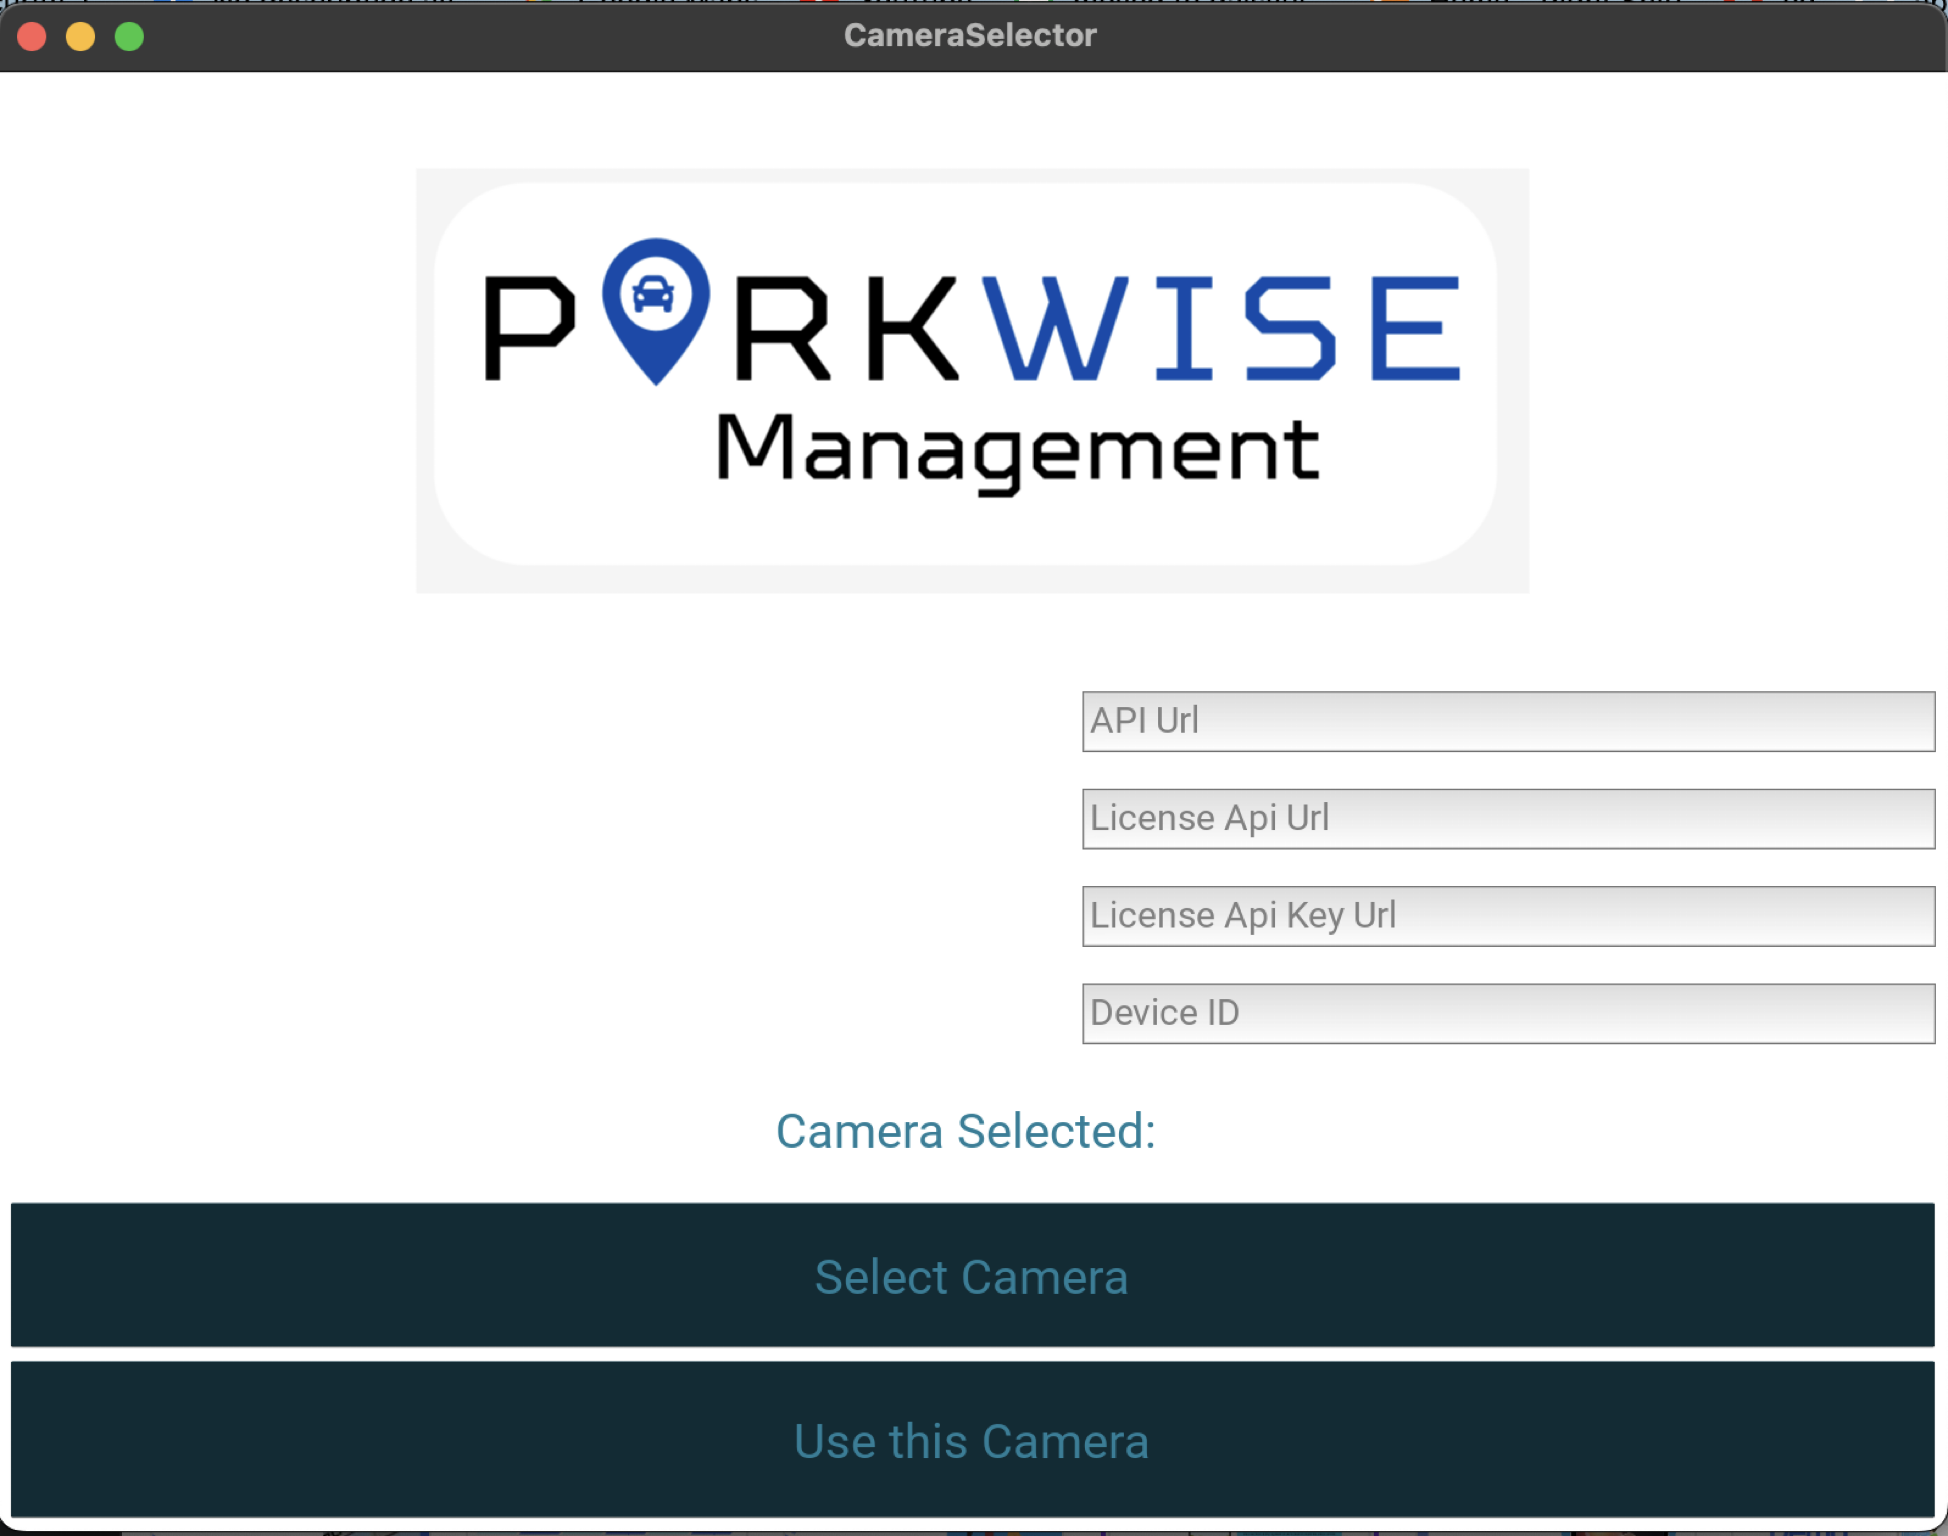Click the Select Camera button
The image size is (1948, 1536).
[972, 1275]
